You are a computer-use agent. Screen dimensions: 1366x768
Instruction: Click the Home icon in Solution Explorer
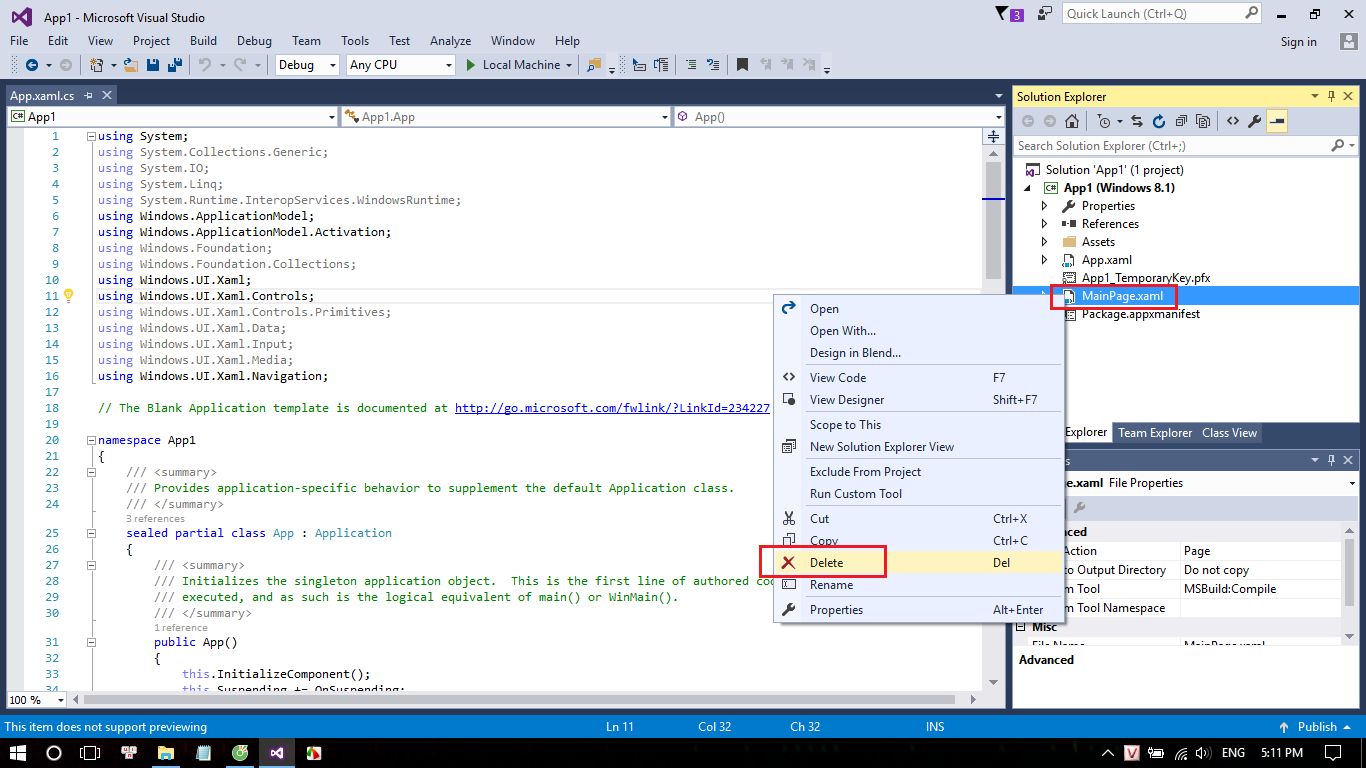[1071, 121]
